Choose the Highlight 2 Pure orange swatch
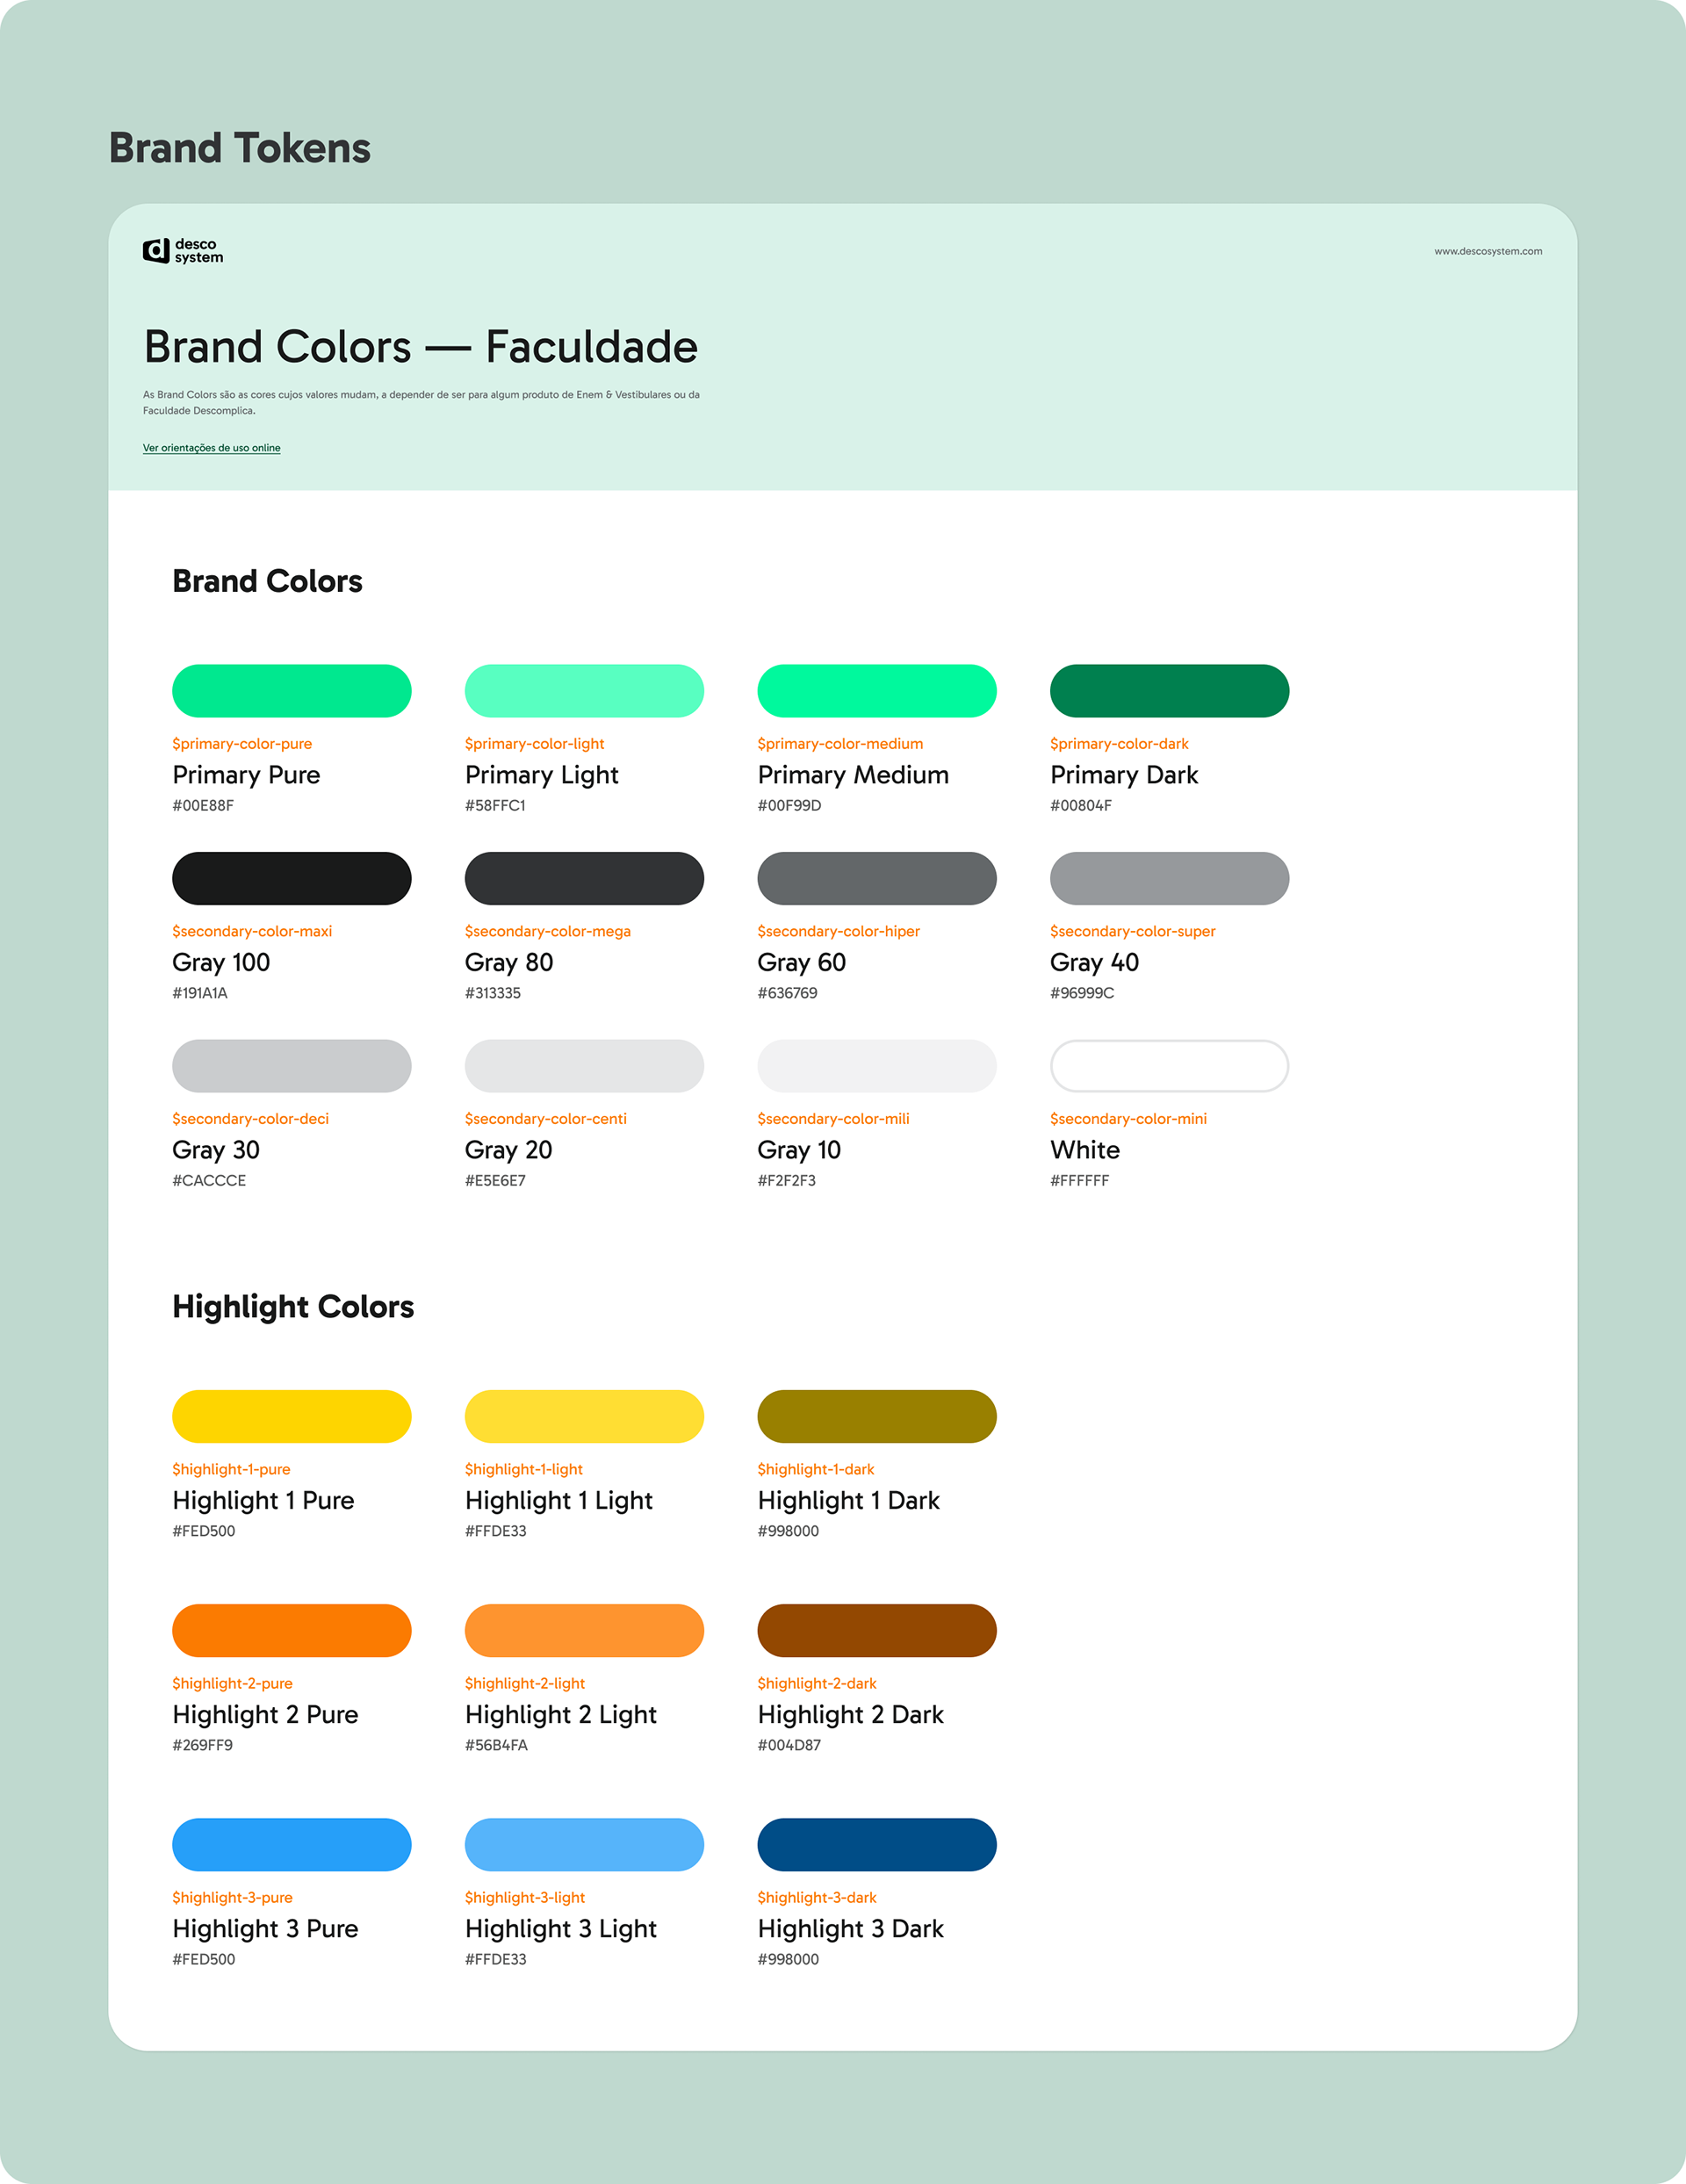The image size is (1686, 2184). tap(291, 1630)
